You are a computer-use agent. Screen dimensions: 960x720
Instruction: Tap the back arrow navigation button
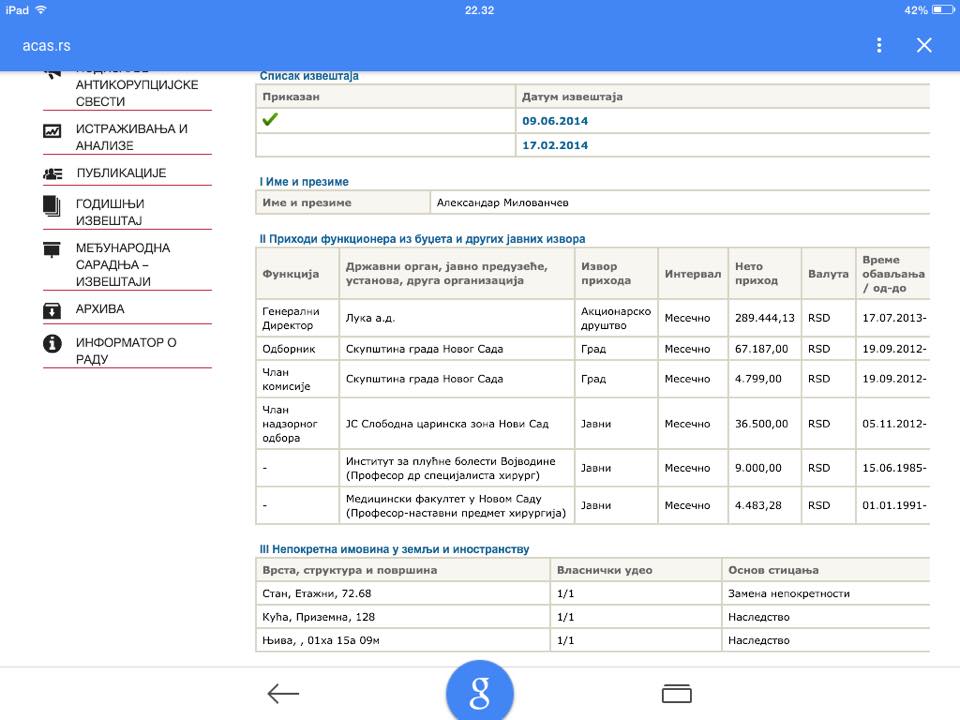pos(283,694)
